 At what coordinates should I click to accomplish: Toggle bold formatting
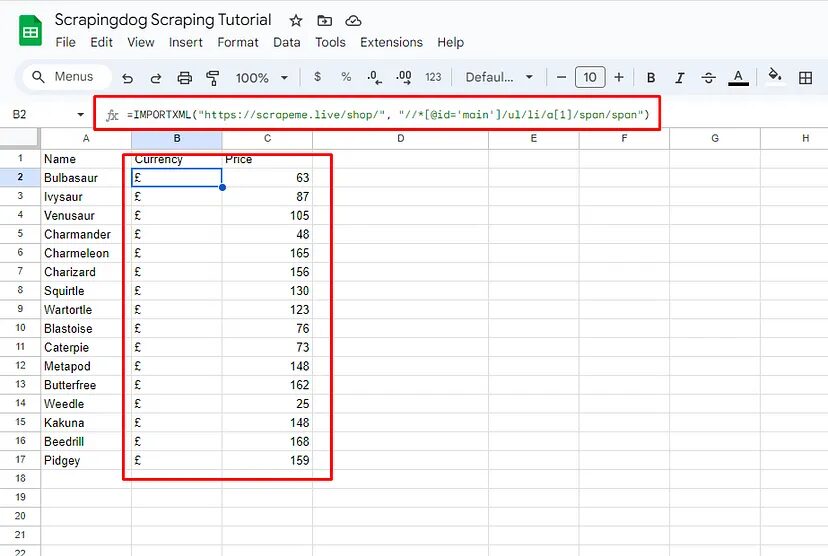[651, 78]
